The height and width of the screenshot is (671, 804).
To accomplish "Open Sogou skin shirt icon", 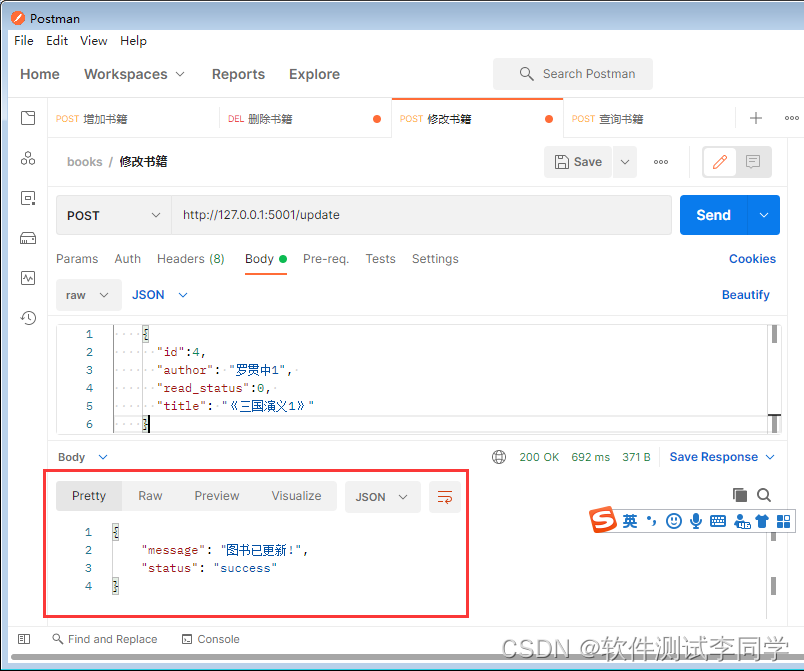I will point(762,521).
